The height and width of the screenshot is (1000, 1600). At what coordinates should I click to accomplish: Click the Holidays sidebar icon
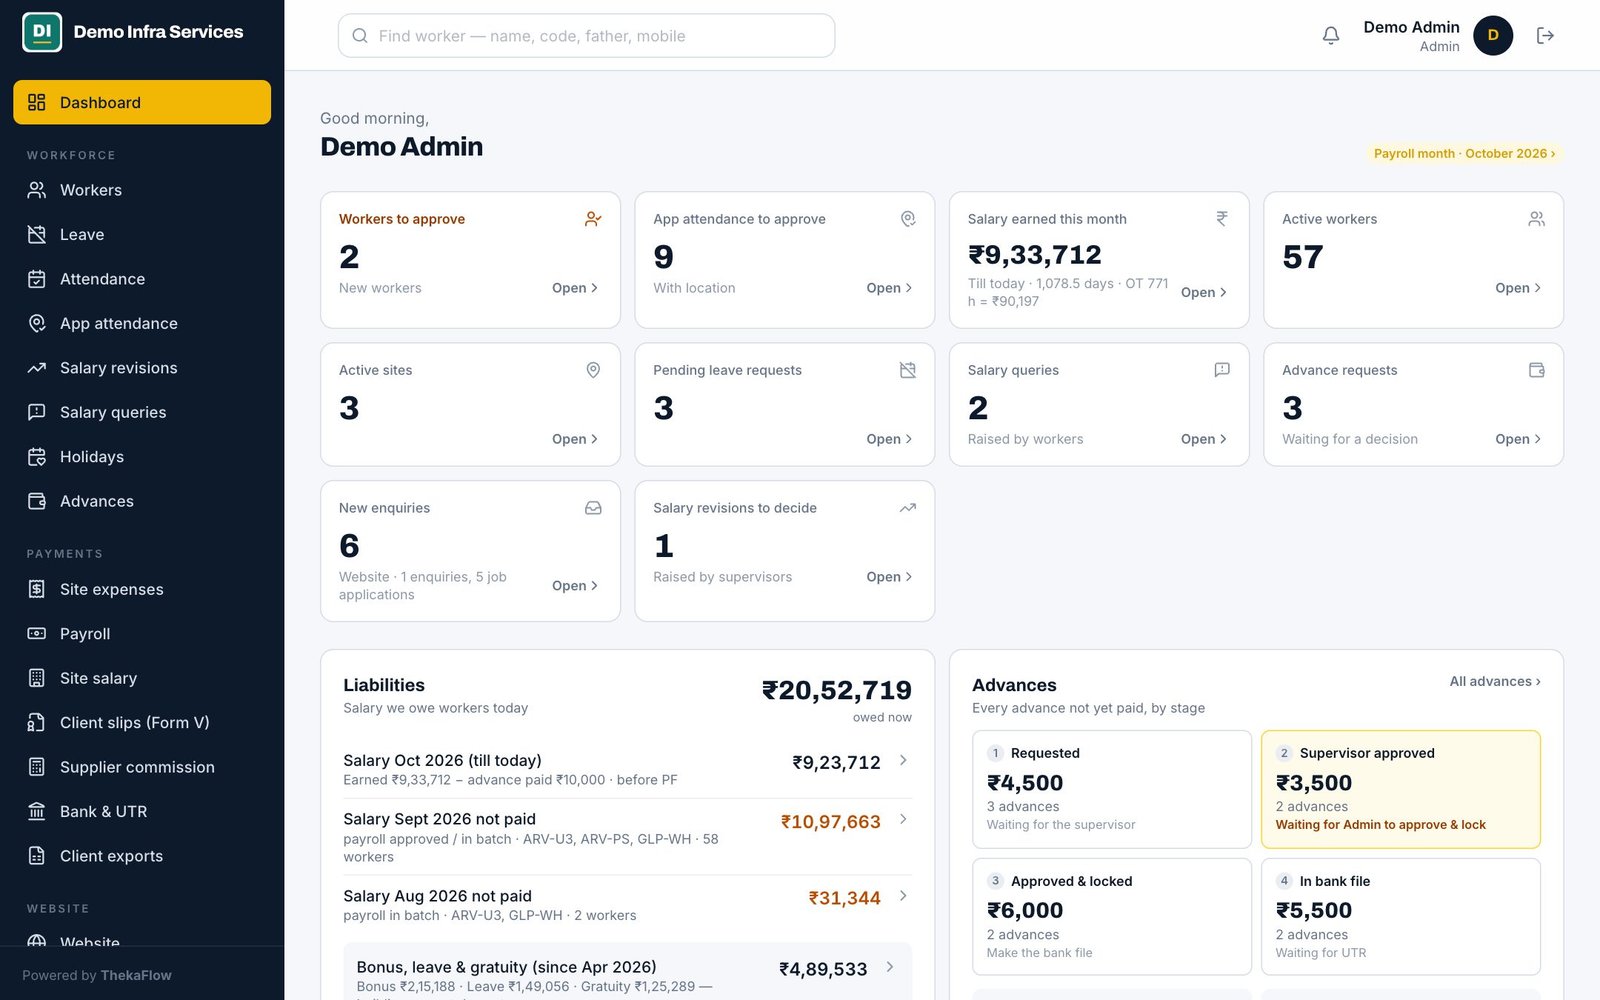point(37,457)
